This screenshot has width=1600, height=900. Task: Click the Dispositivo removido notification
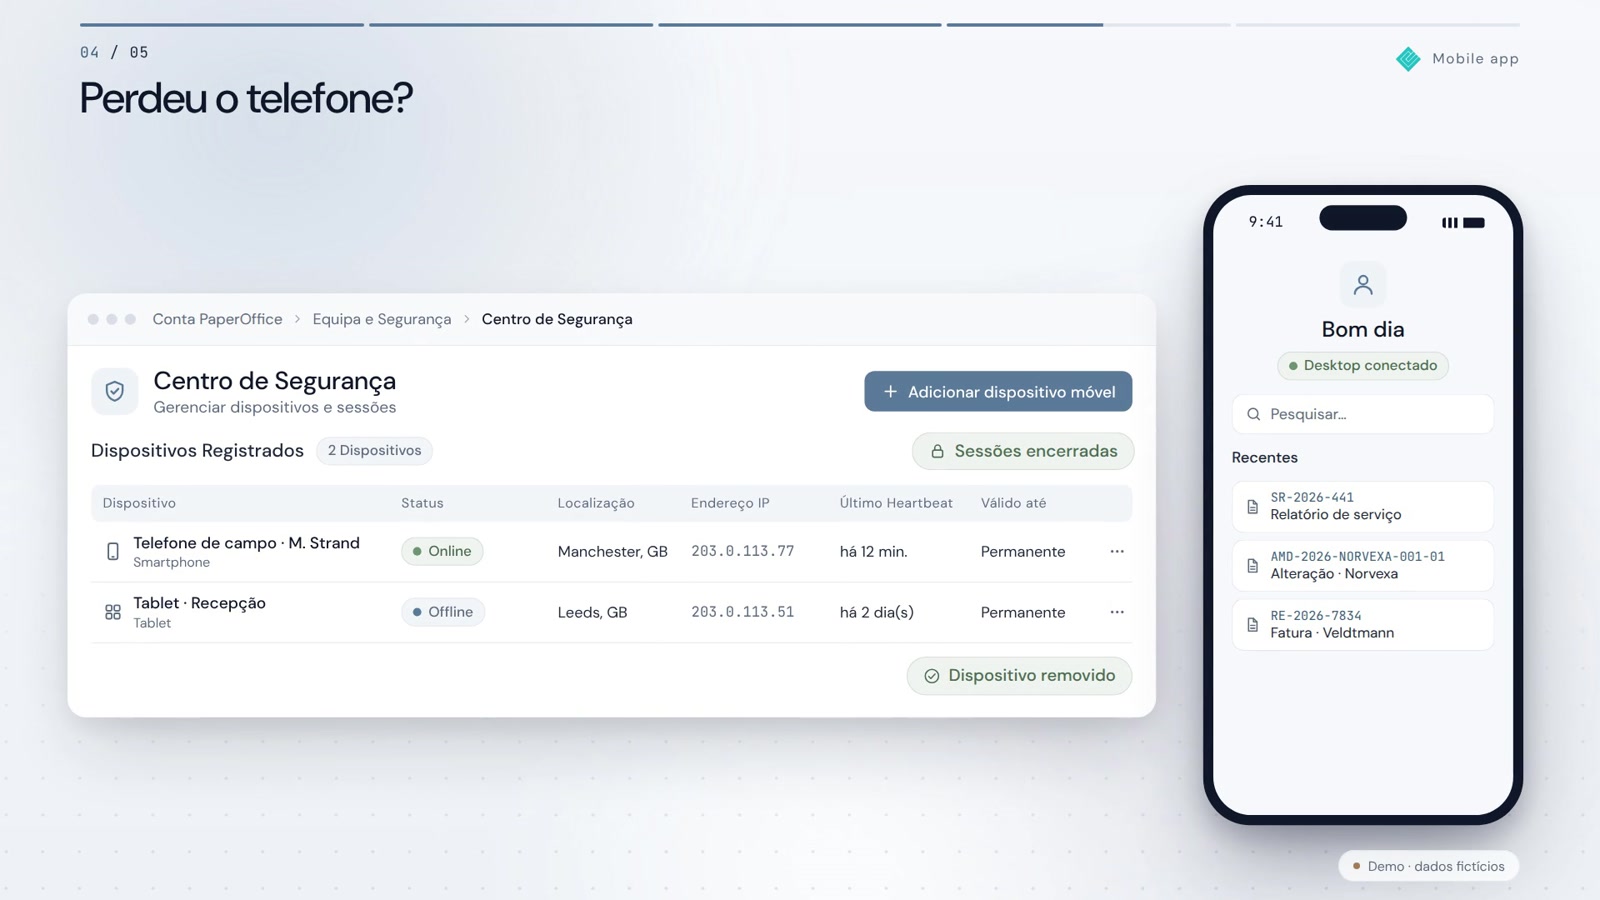pos(1019,676)
